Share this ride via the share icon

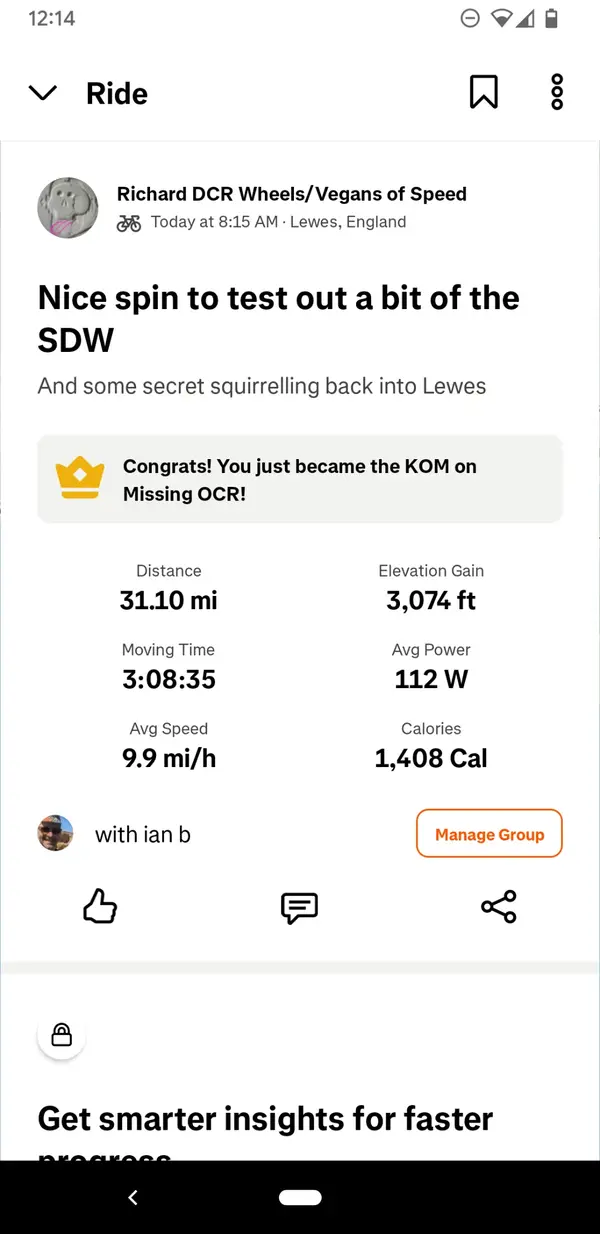pos(499,907)
